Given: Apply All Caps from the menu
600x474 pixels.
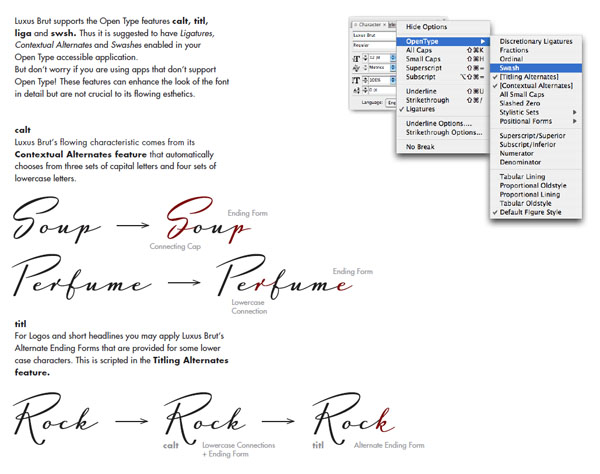Looking at the screenshot, I should pos(443,50).
